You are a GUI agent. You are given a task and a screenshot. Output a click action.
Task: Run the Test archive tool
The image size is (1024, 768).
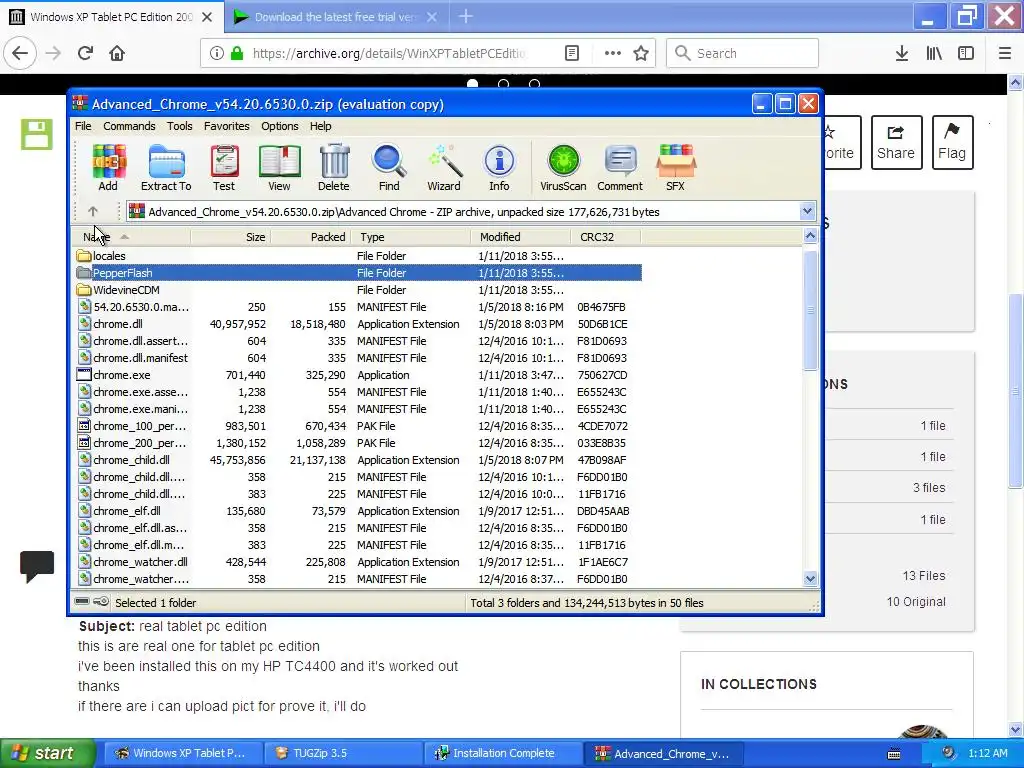(x=224, y=168)
